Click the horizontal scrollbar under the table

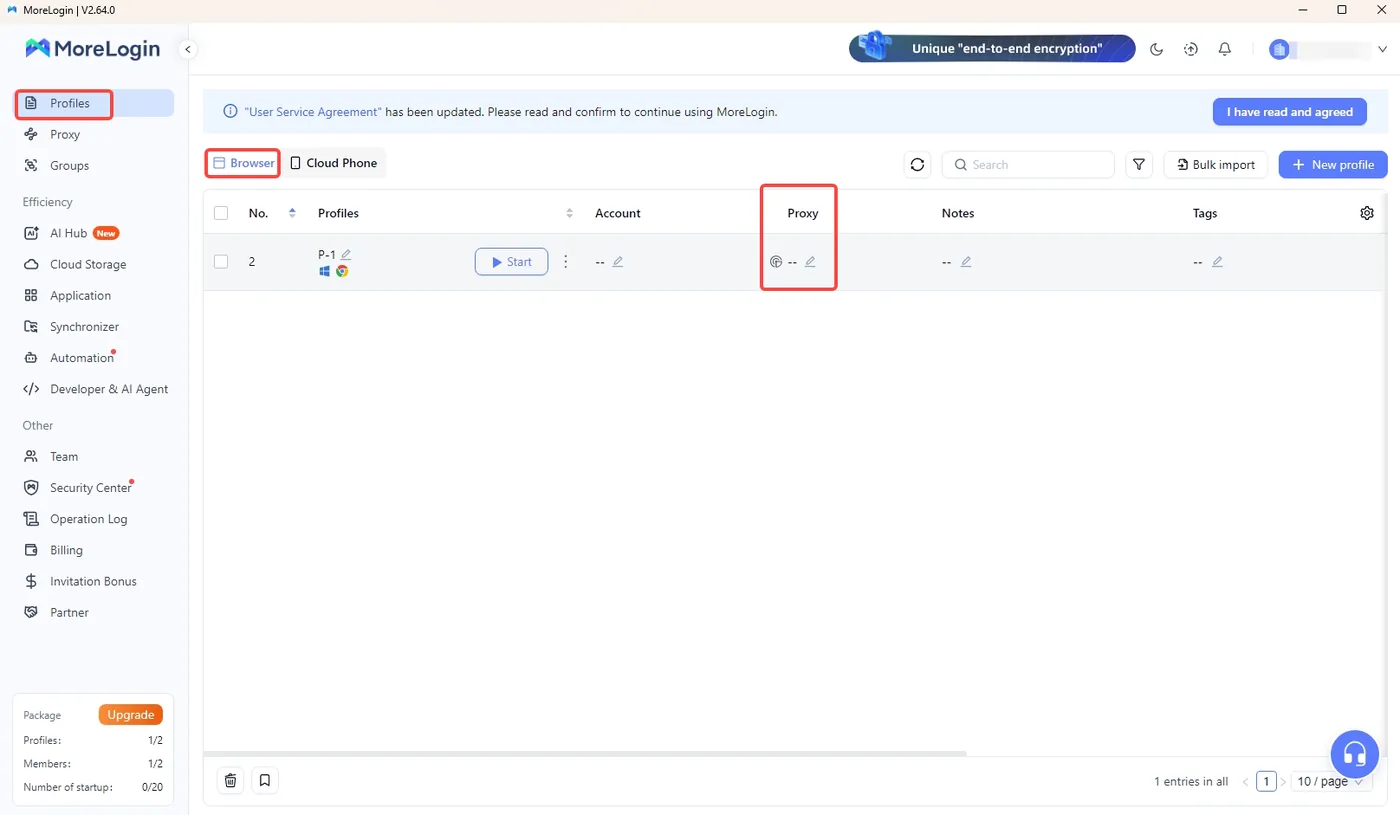tap(585, 753)
